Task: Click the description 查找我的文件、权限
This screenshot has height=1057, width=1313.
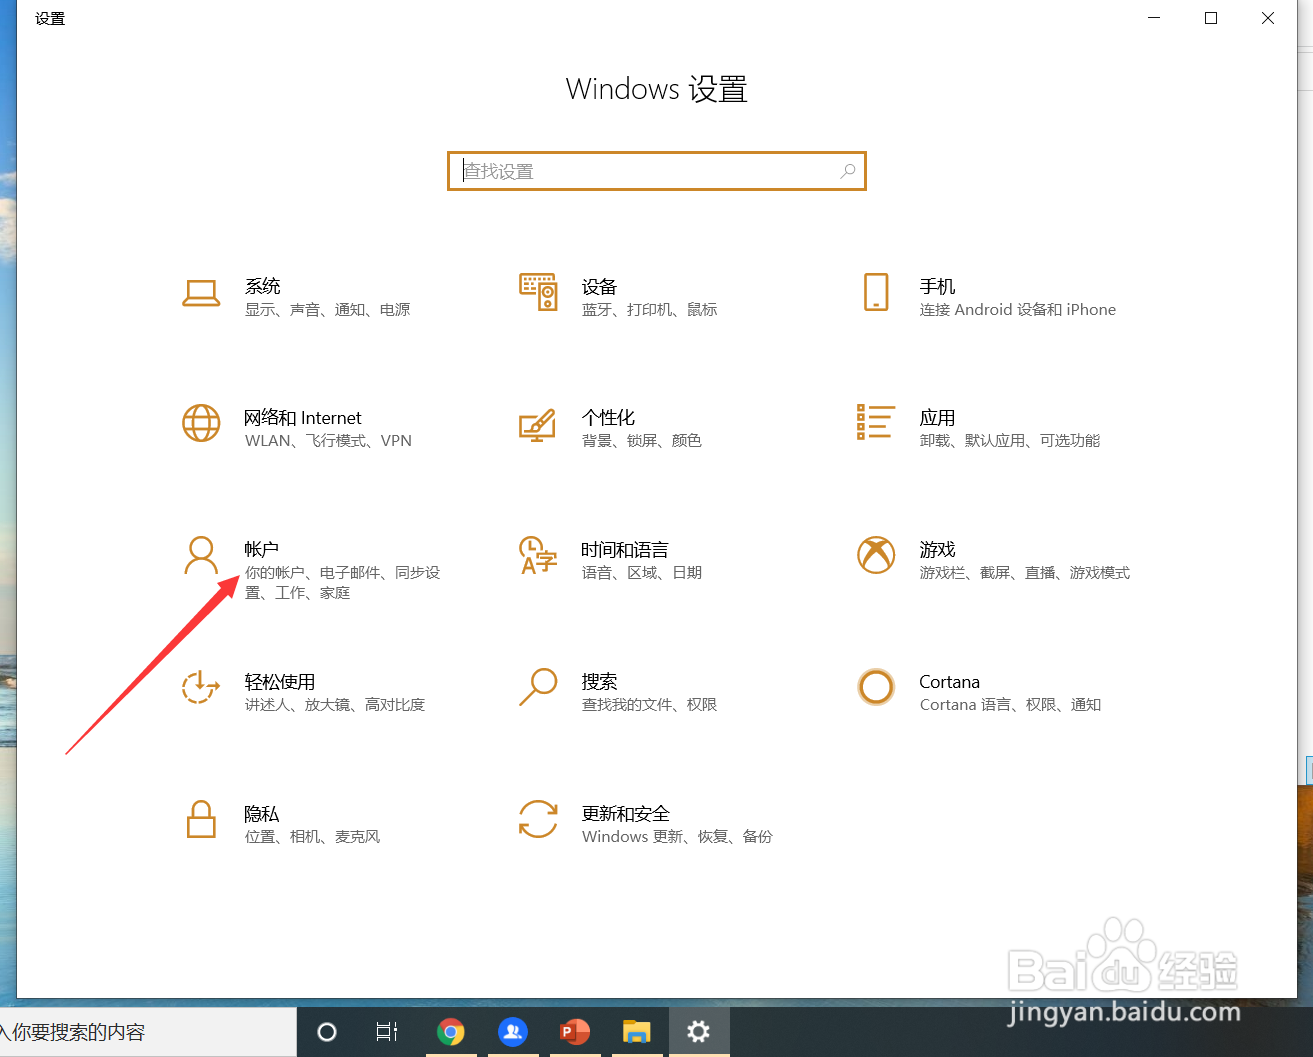Action: (x=650, y=705)
